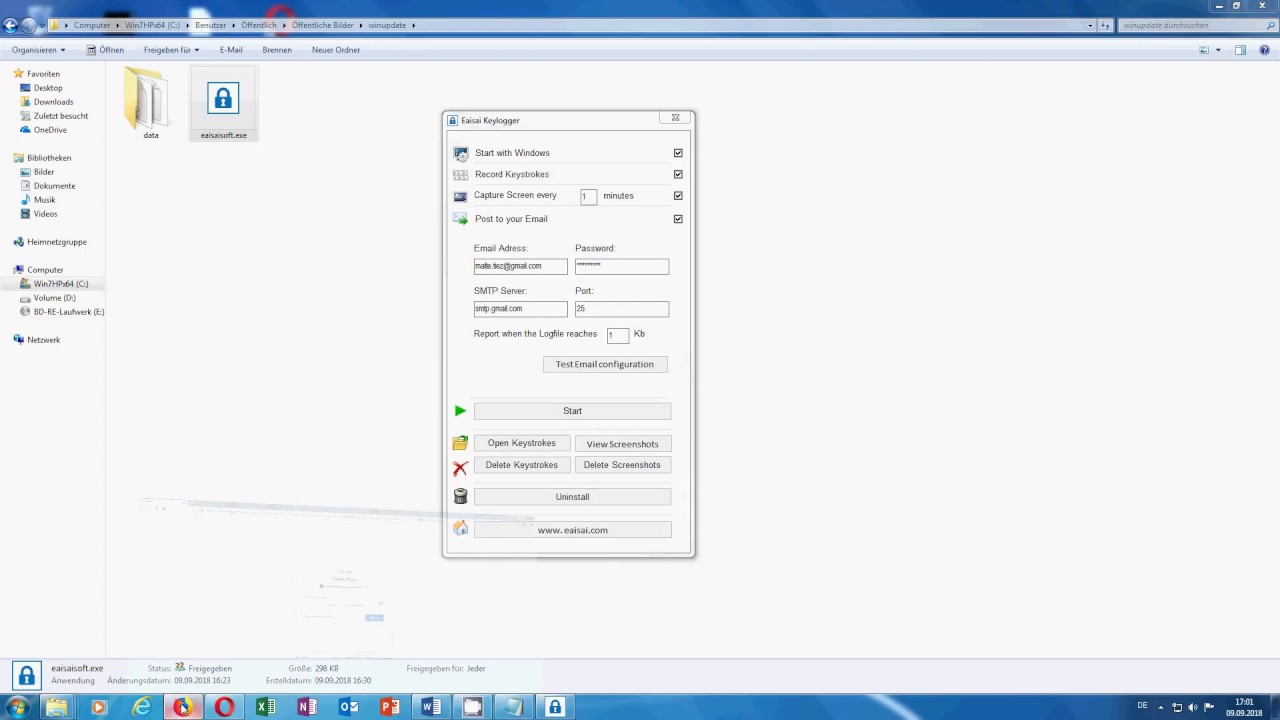This screenshot has height=720, width=1280.
Task: Select OneDrive in the navigation pane
Action: 50,130
